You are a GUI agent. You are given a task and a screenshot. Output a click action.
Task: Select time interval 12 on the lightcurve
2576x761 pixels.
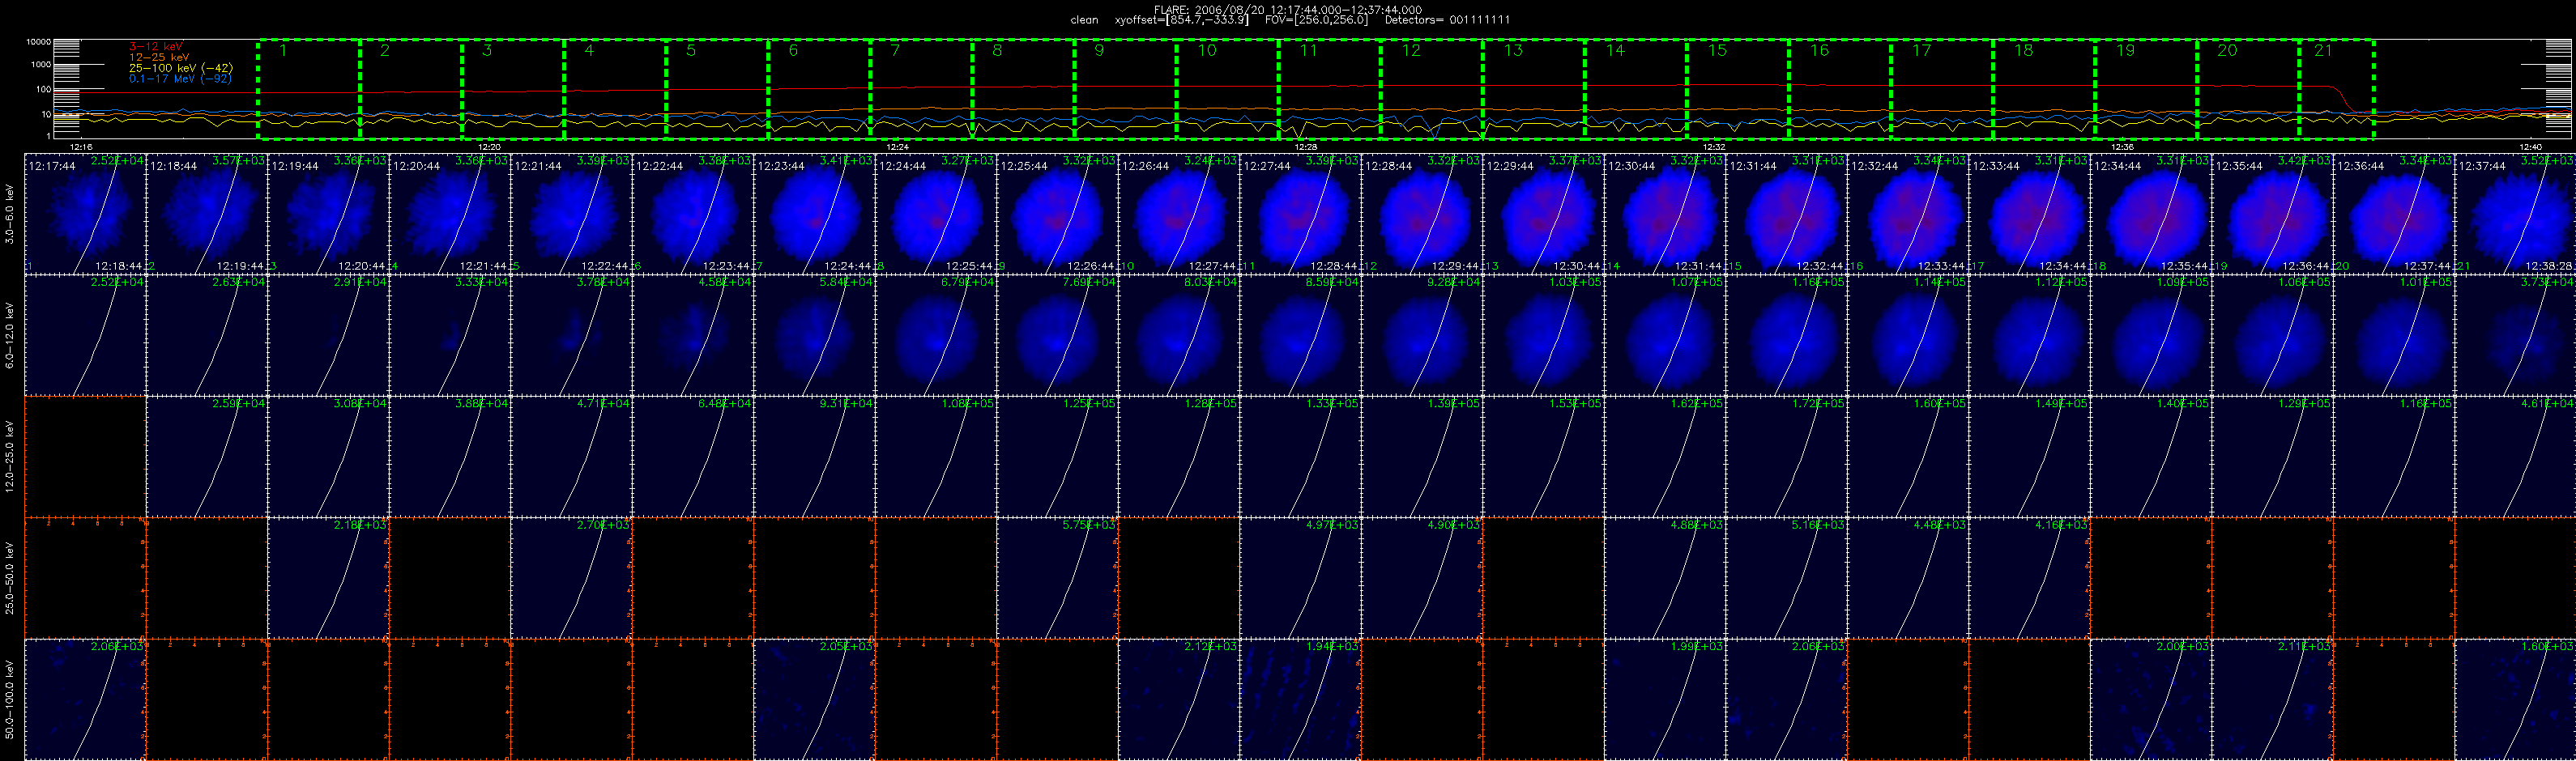click(x=1431, y=89)
